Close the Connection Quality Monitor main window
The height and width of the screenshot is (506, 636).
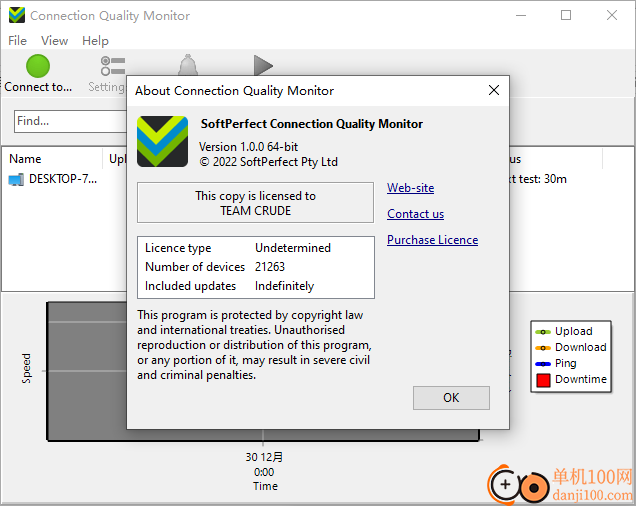tap(612, 15)
